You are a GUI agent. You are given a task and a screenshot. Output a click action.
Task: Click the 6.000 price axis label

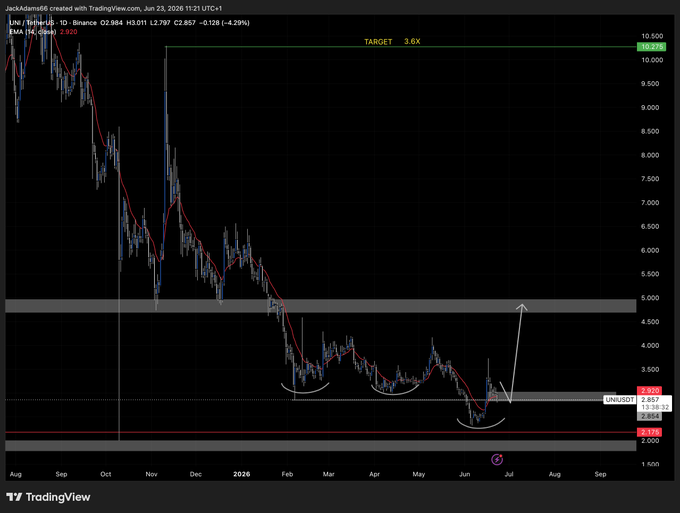coord(650,250)
